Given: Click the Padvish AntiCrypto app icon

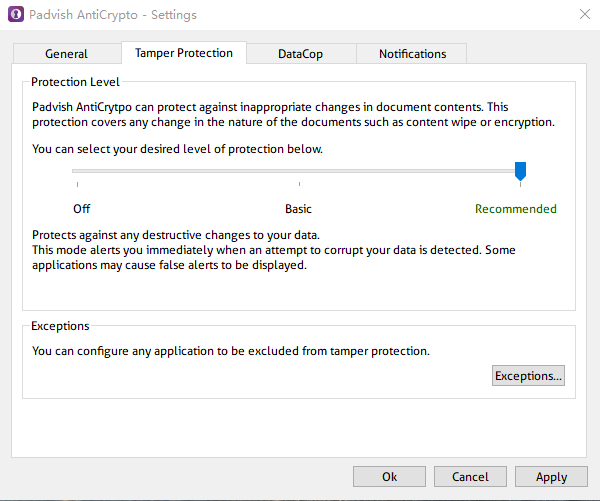Looking at the screenshot, I should (16, 15).
